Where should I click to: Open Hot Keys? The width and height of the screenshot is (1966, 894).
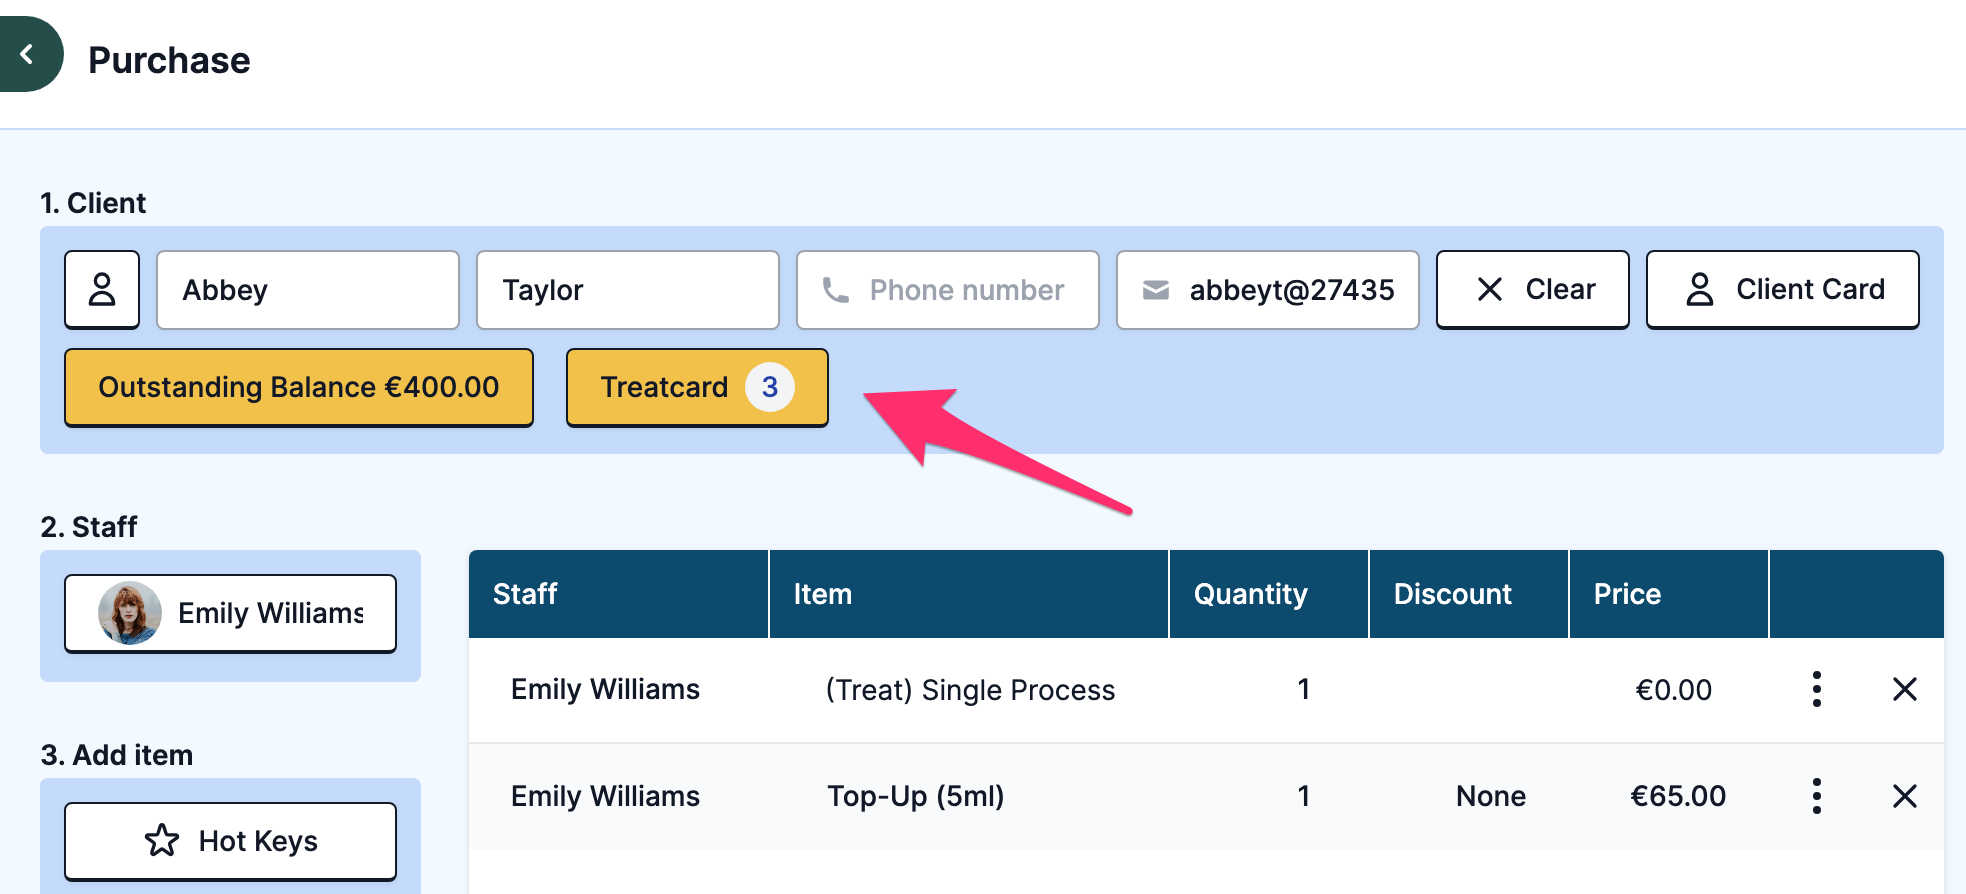[231, 841]
